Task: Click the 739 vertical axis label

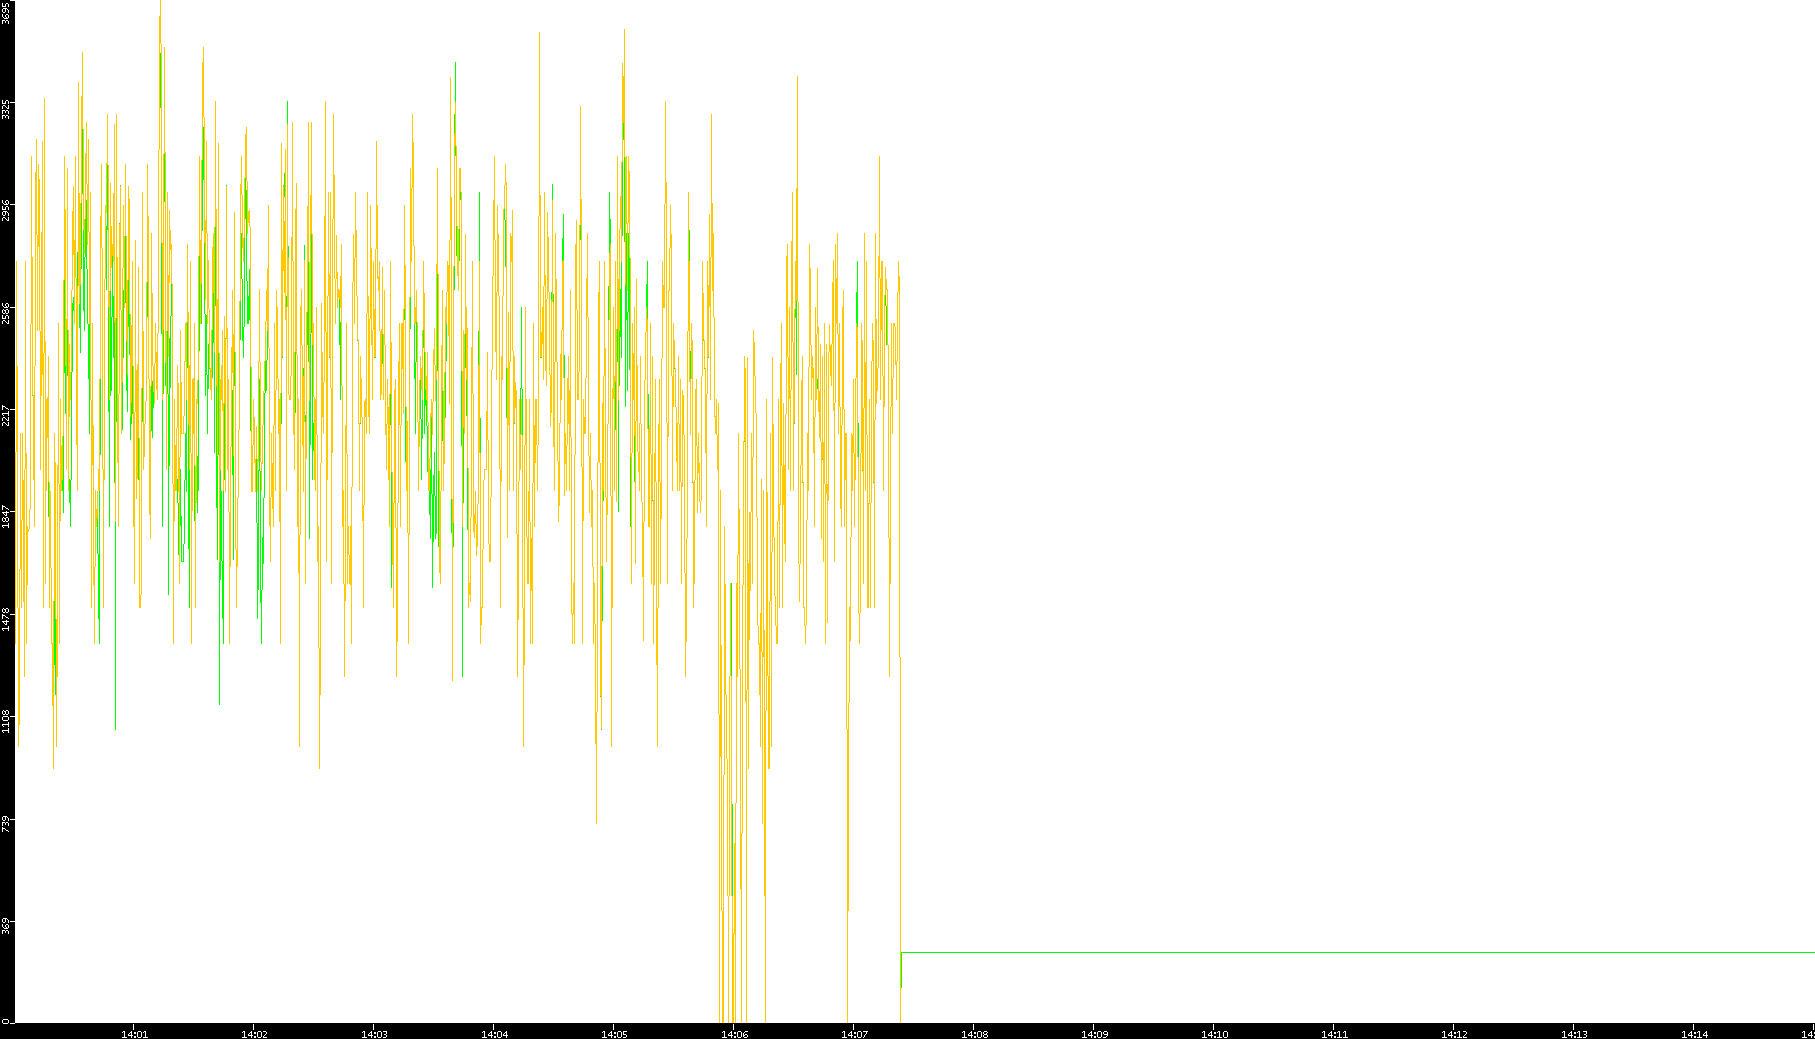Action: [6, 823]
